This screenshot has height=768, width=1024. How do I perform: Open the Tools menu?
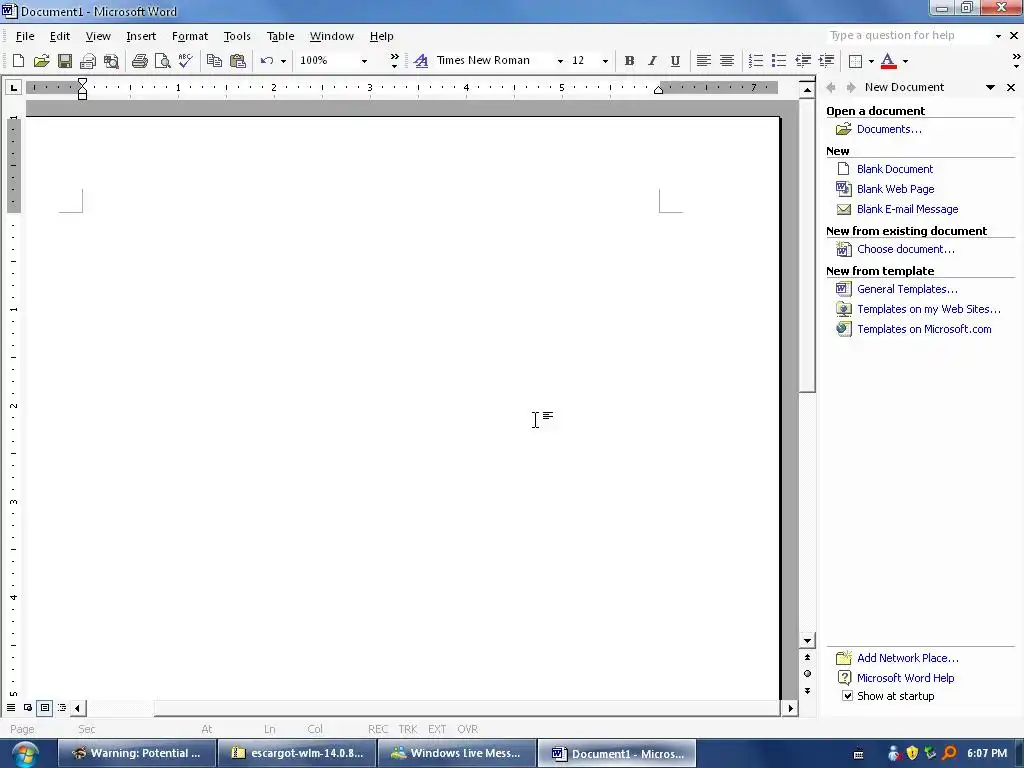(x=236, y=36)
